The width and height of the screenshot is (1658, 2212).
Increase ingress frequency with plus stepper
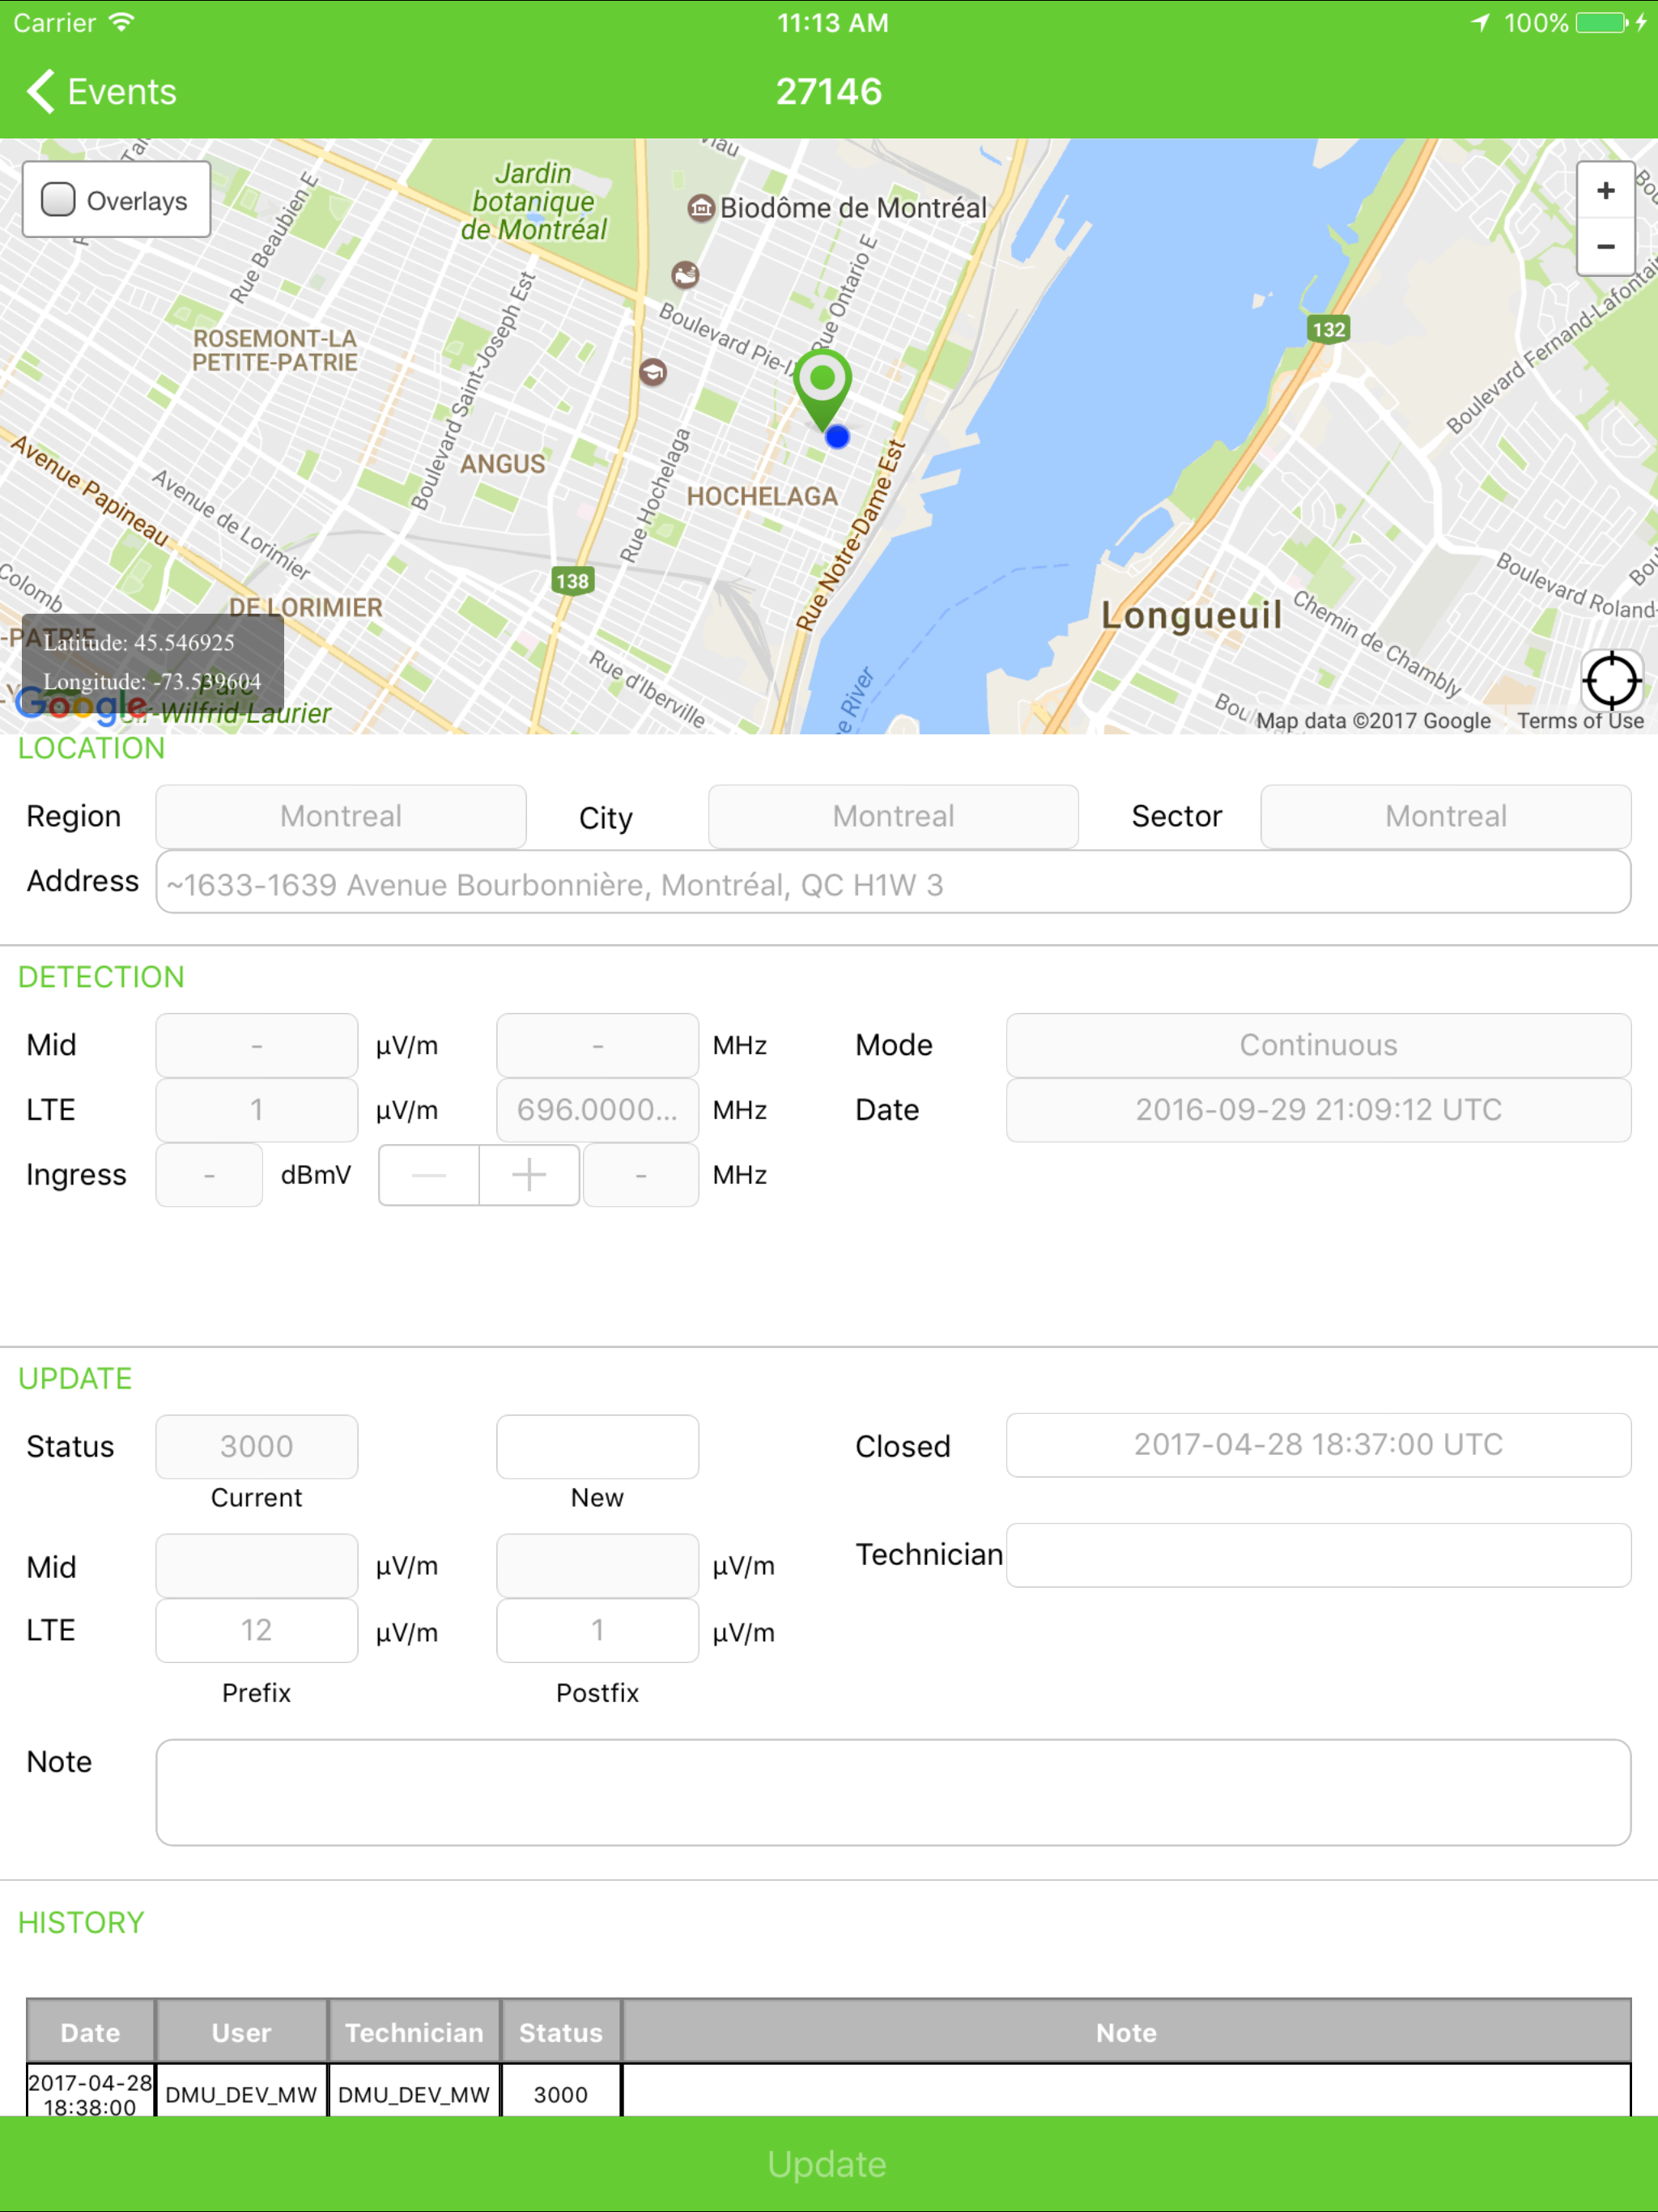click(529, 1175)
